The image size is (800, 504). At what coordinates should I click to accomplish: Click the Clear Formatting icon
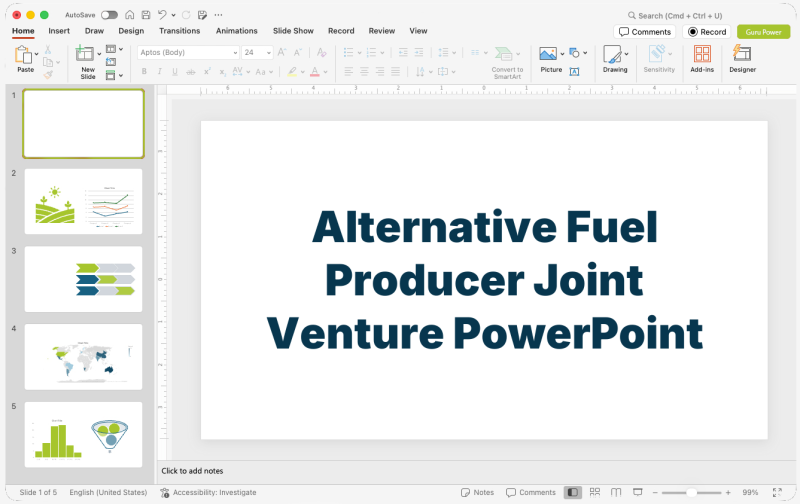pyautogui.click(x=321, y=52)
